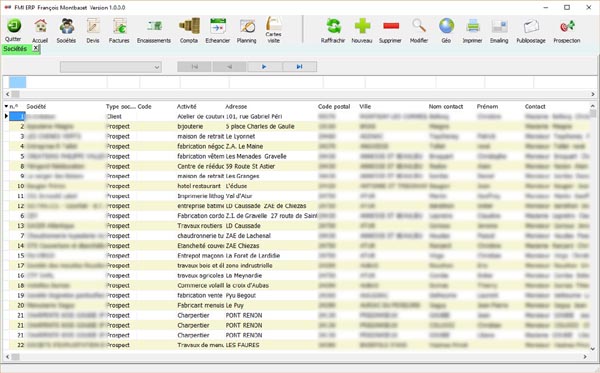Click bottom horizontal scrollbar right arrow
600x373 pixels.
coord(585,357)
